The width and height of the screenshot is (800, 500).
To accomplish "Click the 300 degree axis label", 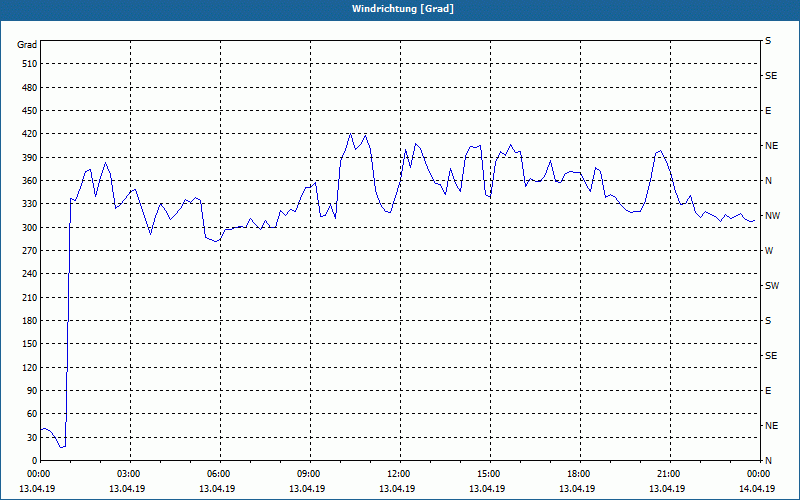I will pyautogui.click(x=30, y=227).
